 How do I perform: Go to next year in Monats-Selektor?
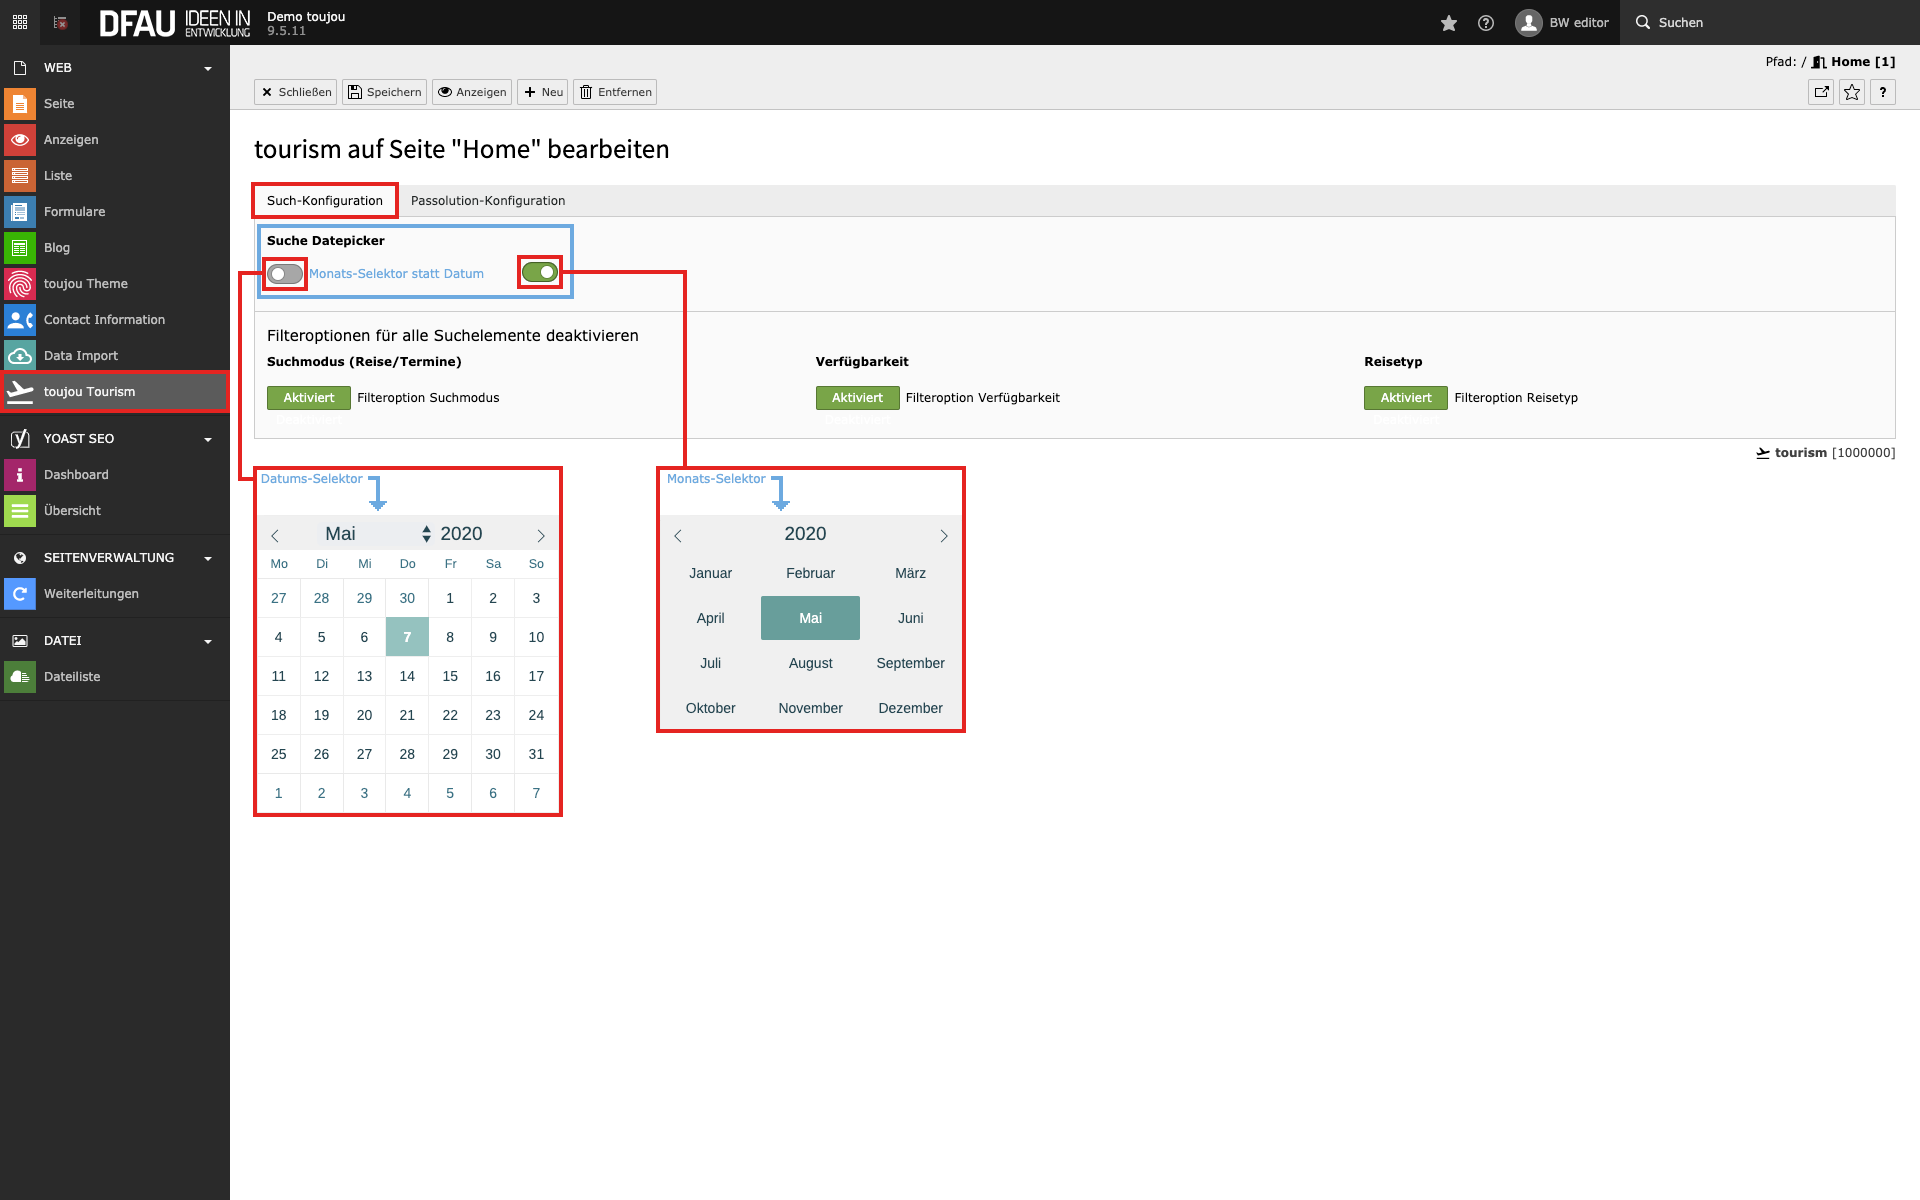pyautogui.click(x=943, y=536)
